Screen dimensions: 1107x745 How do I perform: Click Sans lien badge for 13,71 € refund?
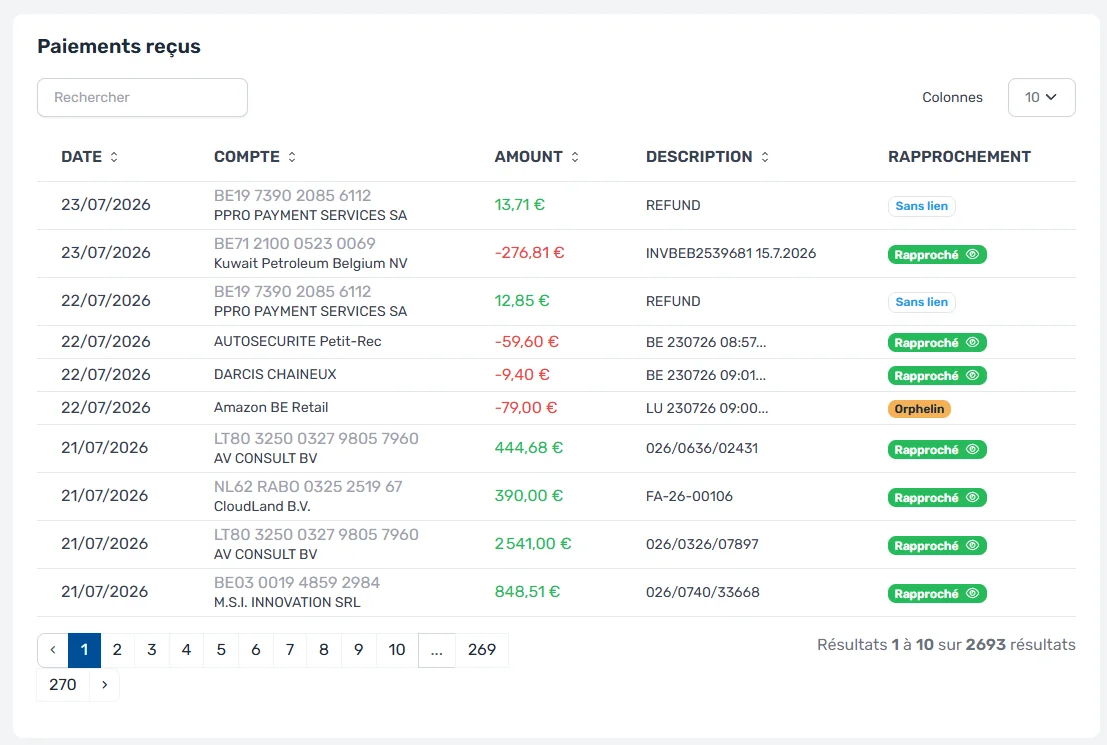coord(921,206)
